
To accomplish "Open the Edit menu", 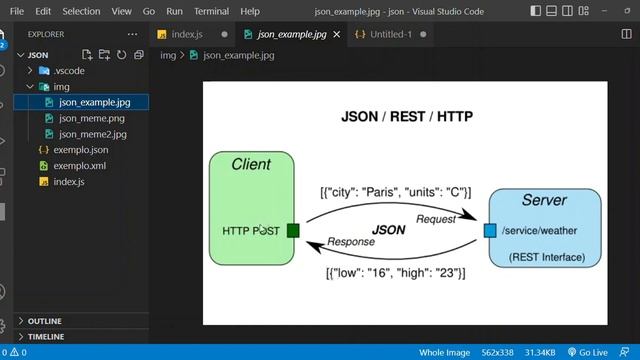I will [x=43, y=11].
